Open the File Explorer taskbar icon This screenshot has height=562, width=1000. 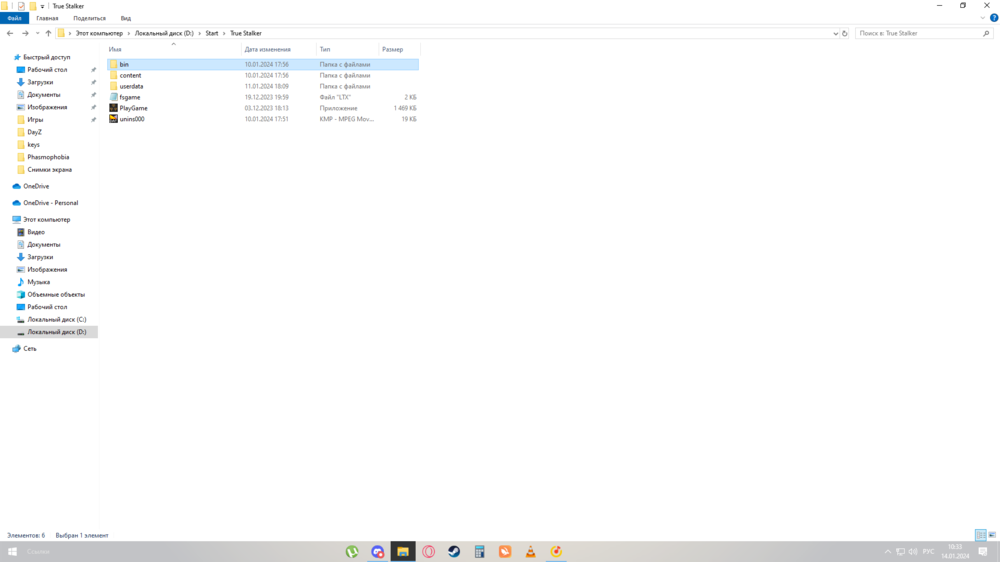(403, 552)
